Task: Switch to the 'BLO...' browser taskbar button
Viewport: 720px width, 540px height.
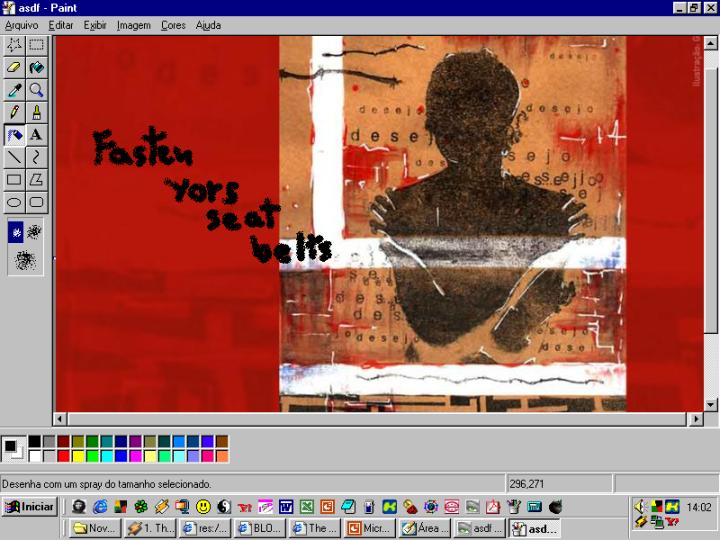Action: point(259,529)
